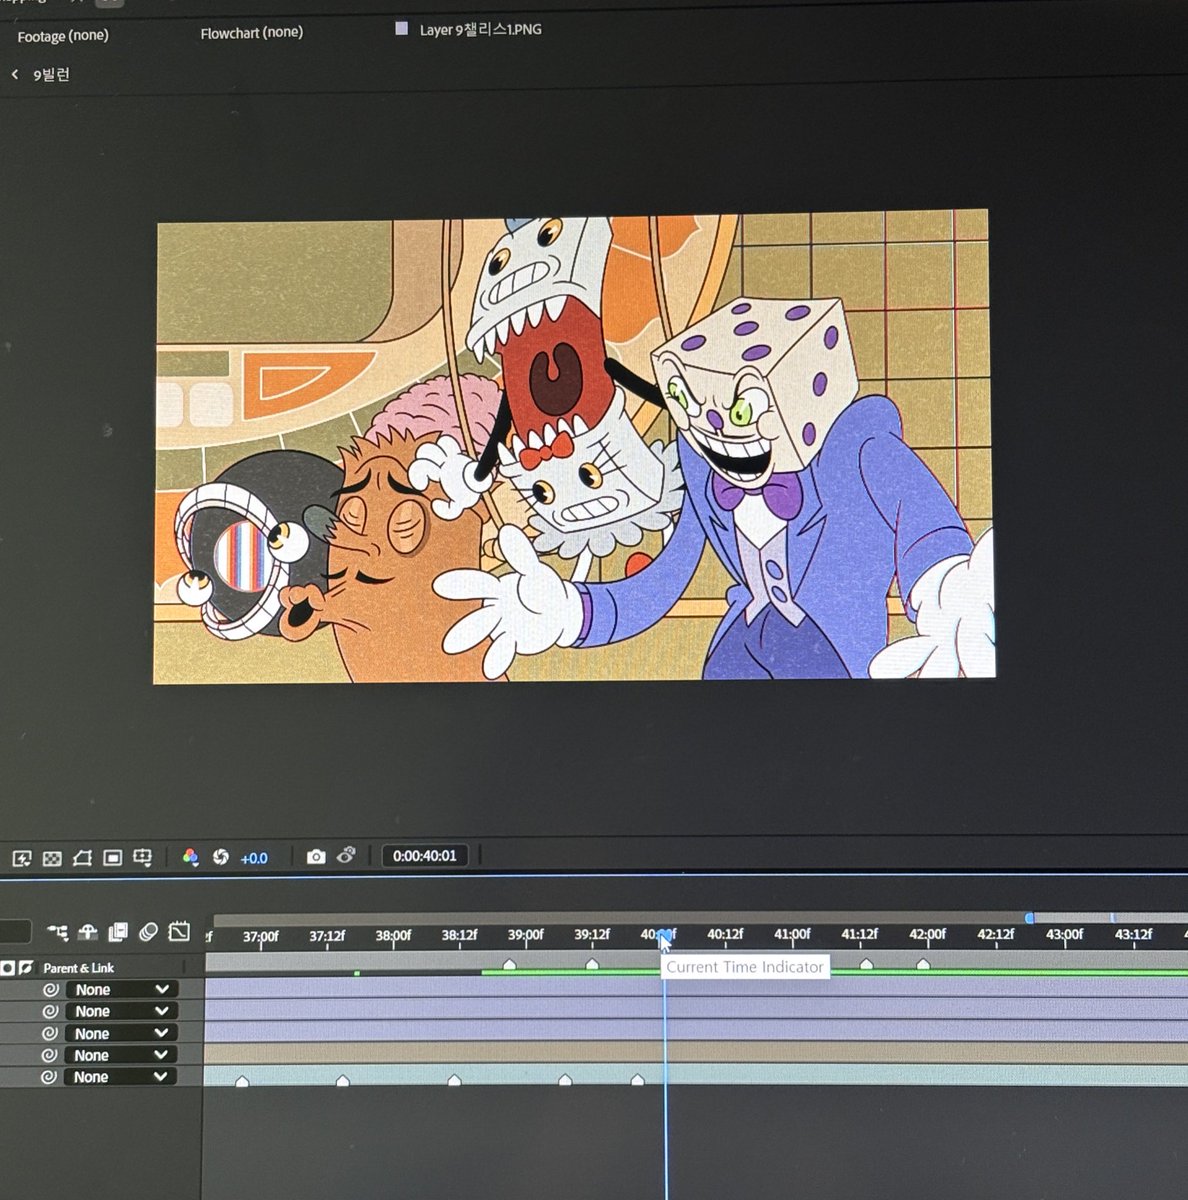Open the composition mini-flowchart icon
This screenshot has height=1200, width=1188.
[x=58, y=932]
